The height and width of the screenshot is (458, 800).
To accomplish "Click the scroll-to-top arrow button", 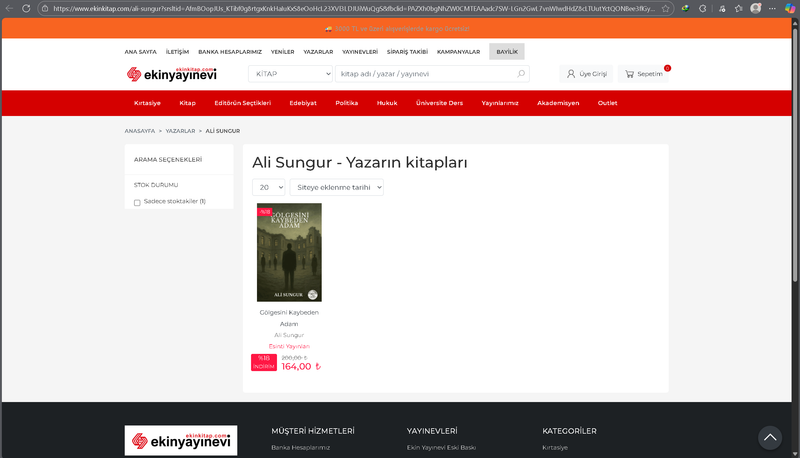I will (770, 438).
